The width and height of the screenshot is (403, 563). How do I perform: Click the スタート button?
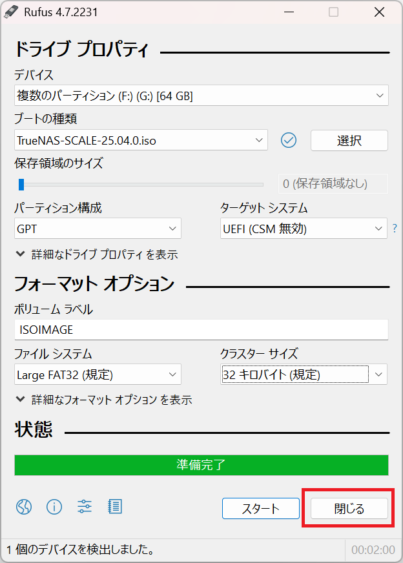pos(261,508)
